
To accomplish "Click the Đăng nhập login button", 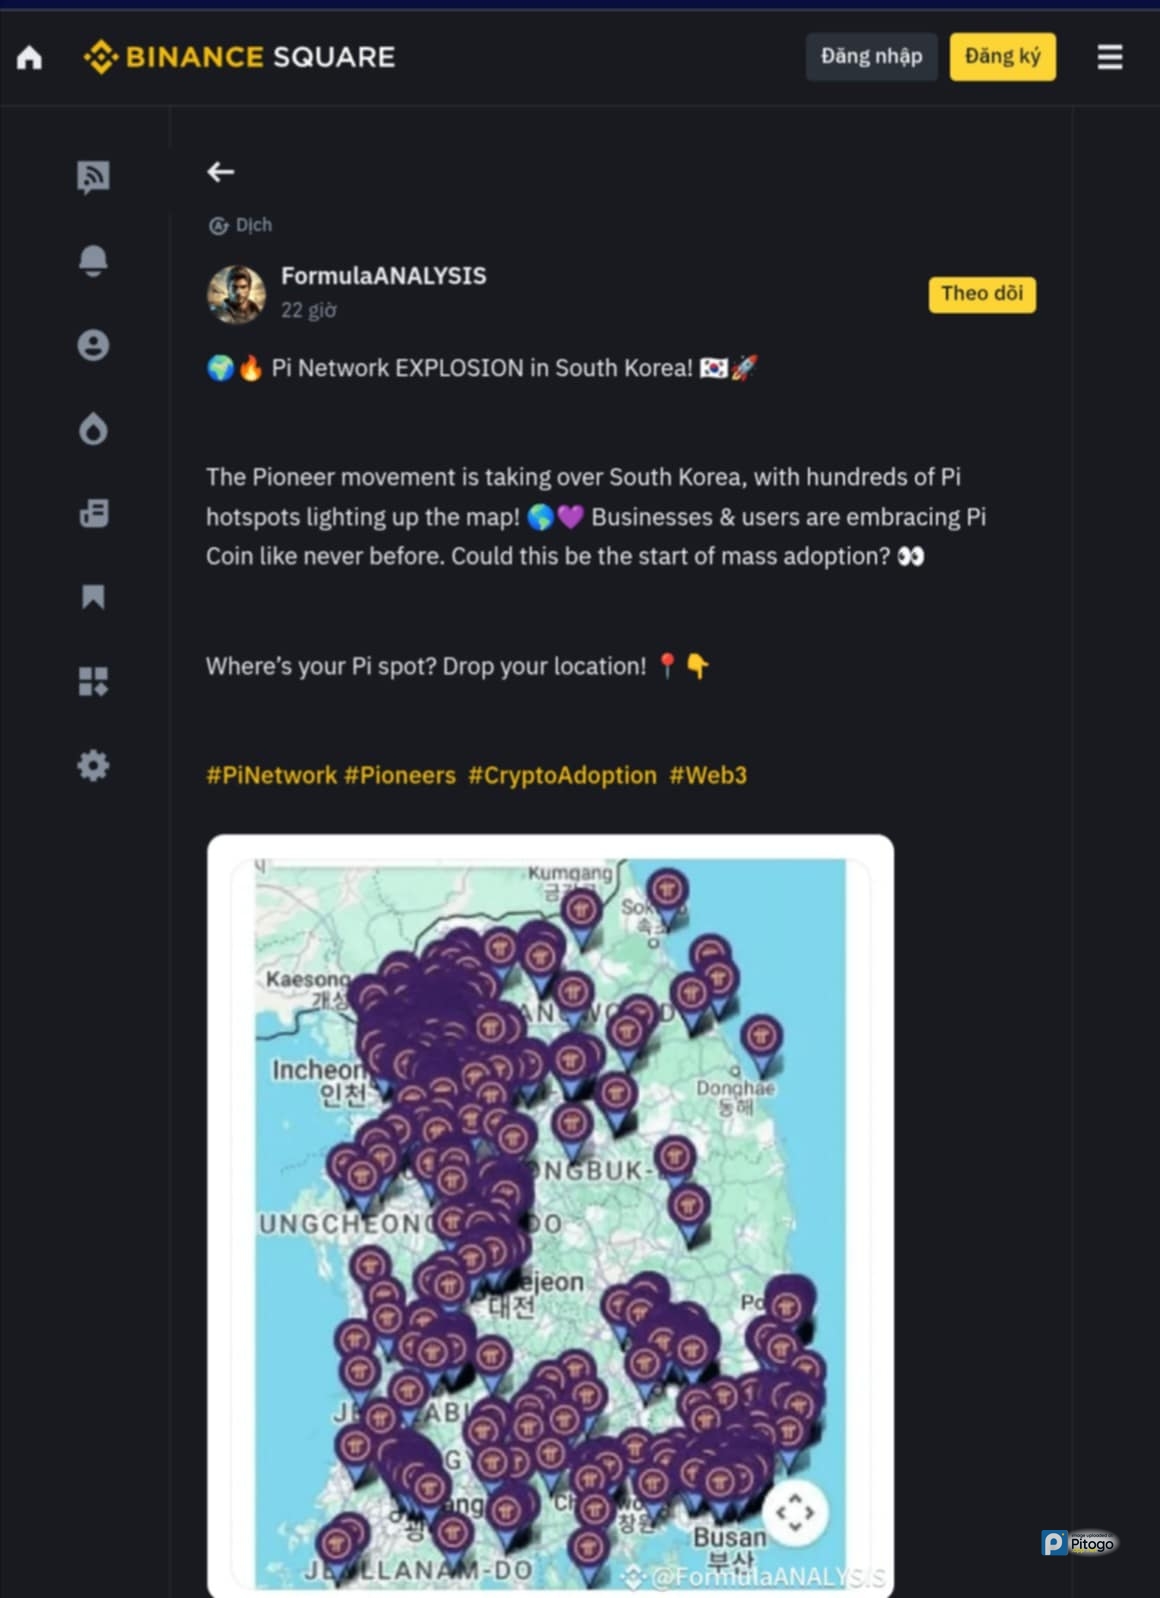I will [871, 57].
